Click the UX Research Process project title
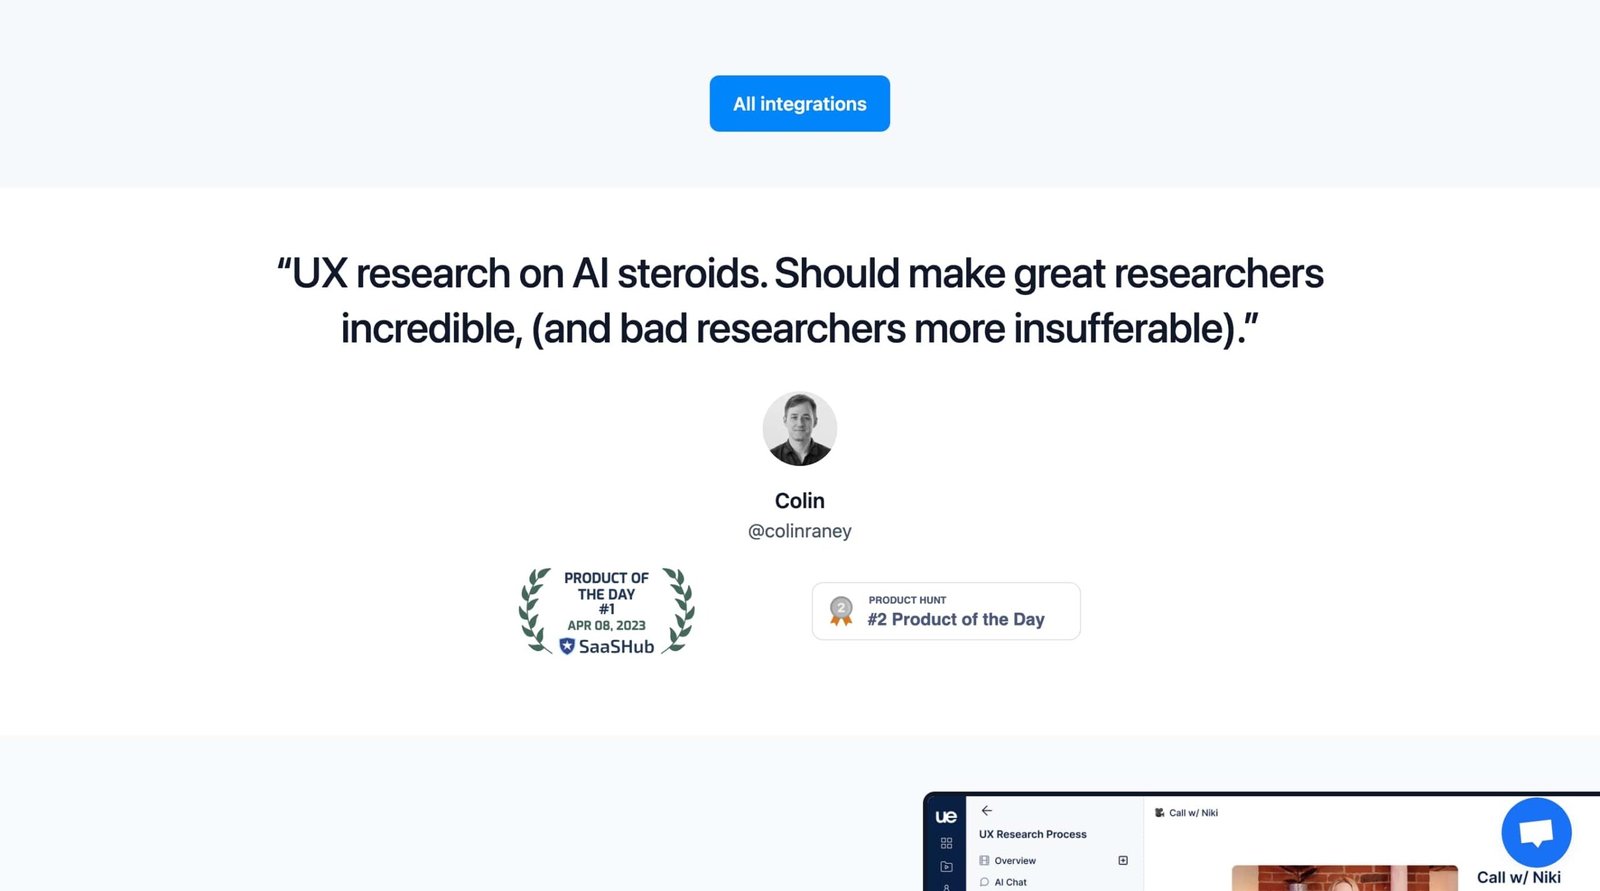The image size is (1600, 891). pyautogui.click(x=1032, y=834)
